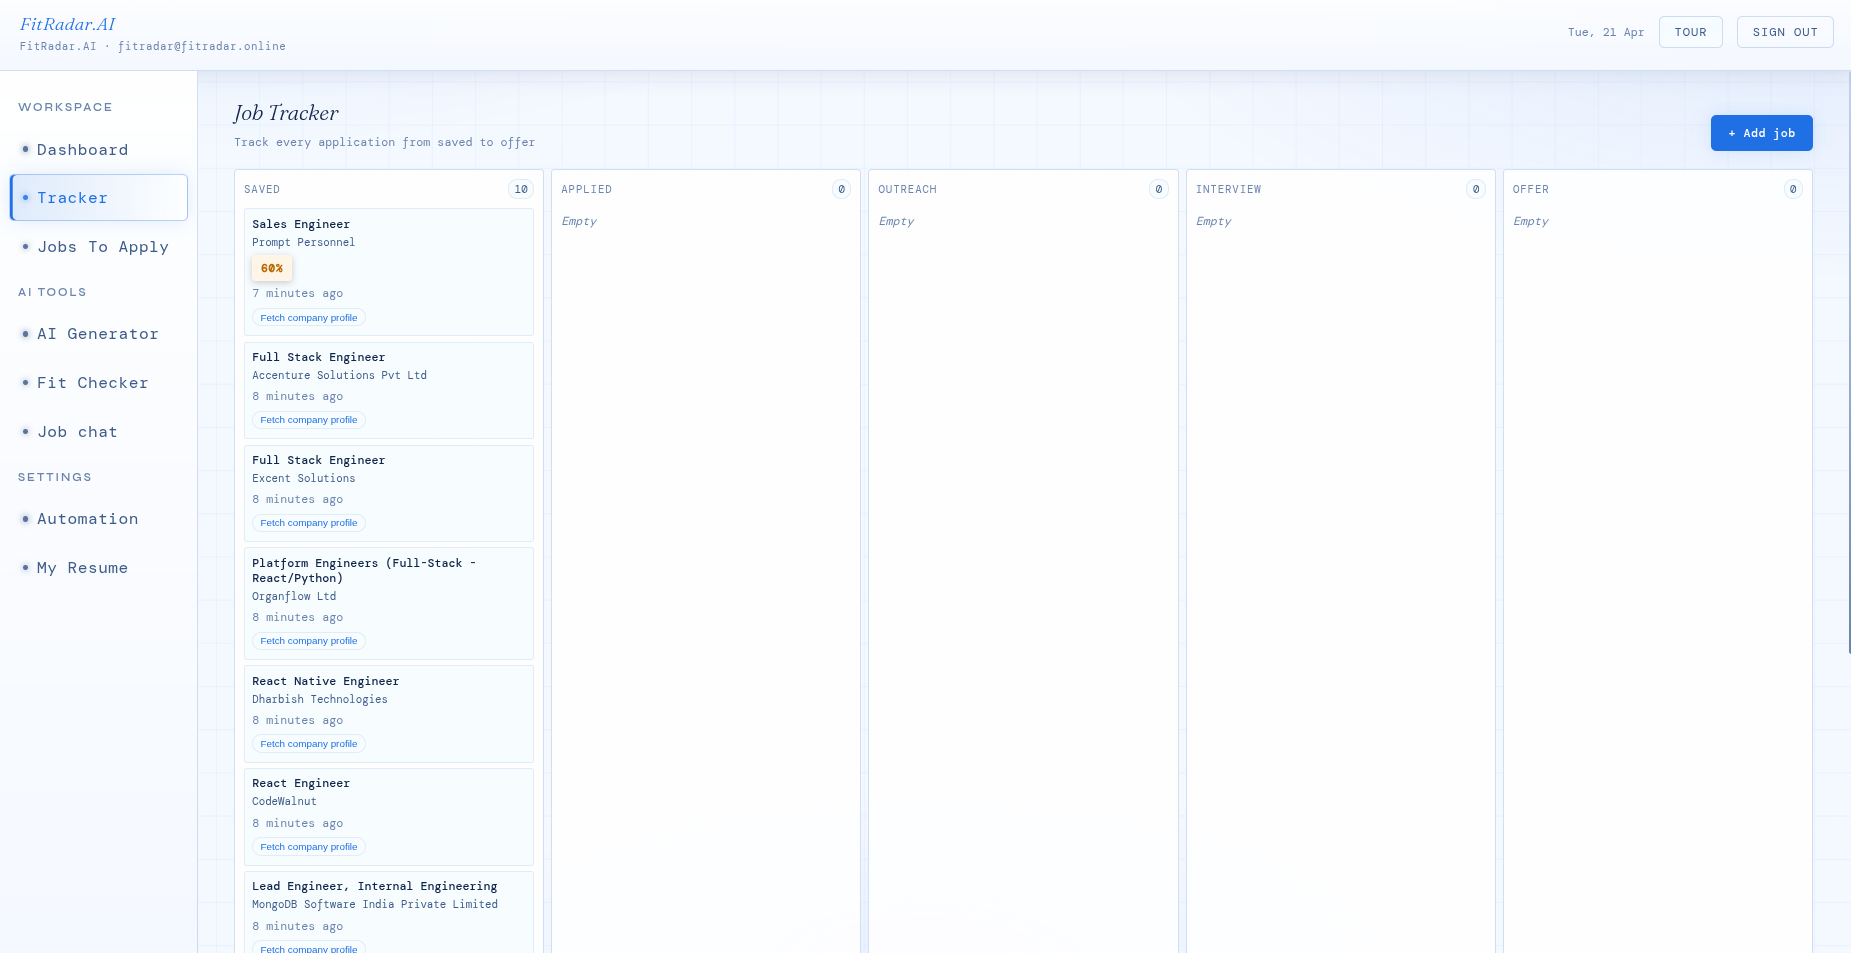Screen dimensions: 1851x953
Task: Open My Resume page
Action: tap(98, 568)
